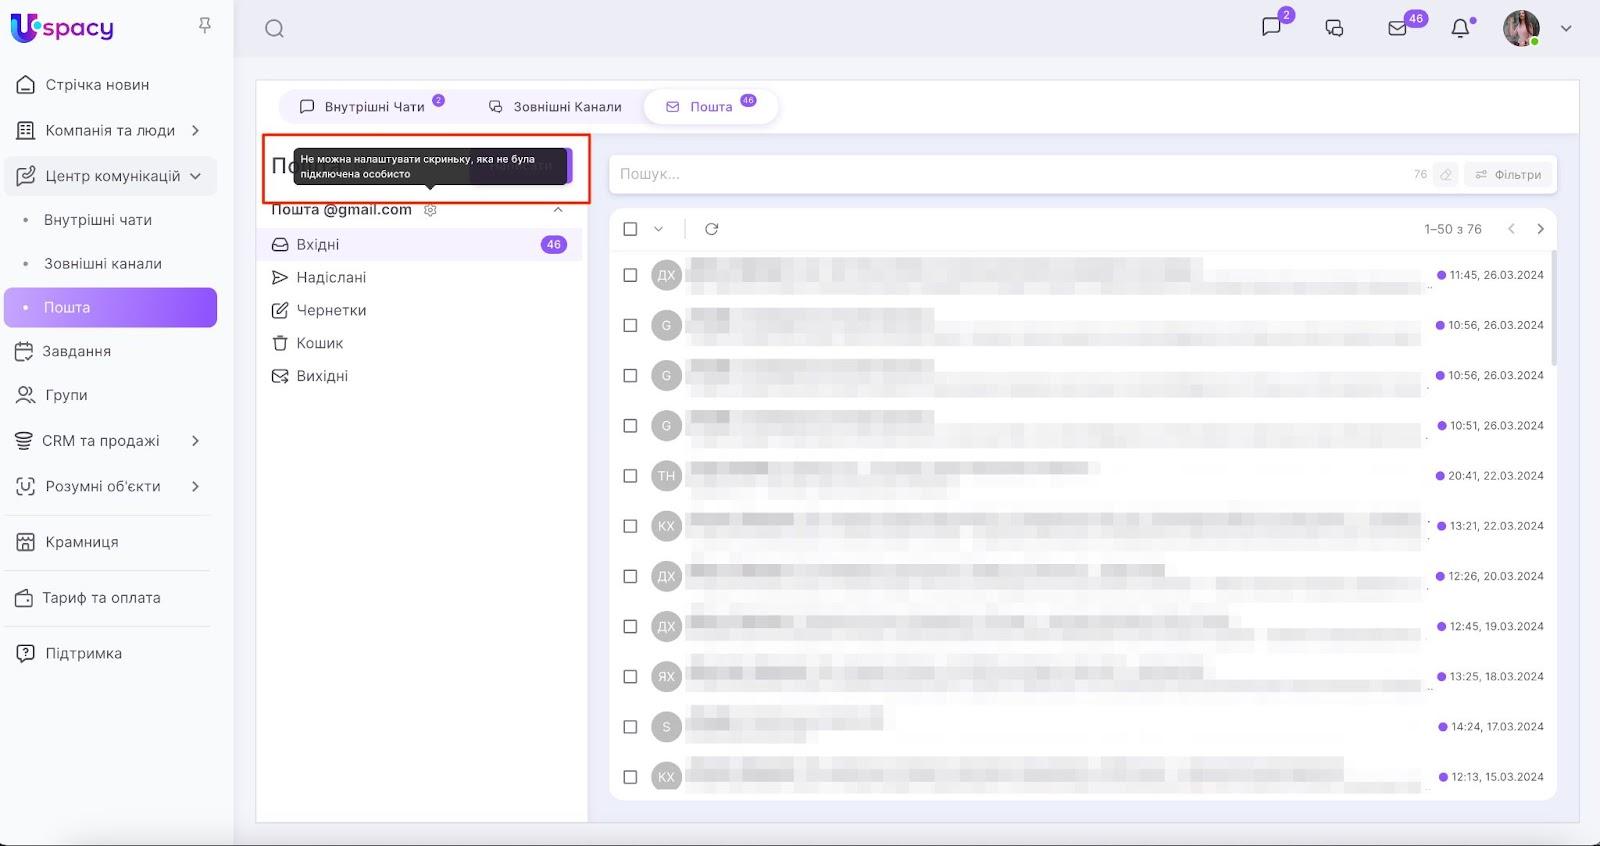Check the email from 10:51, 26.03.2024
The height and width of the screenshot is (846, 1600).
630,426
